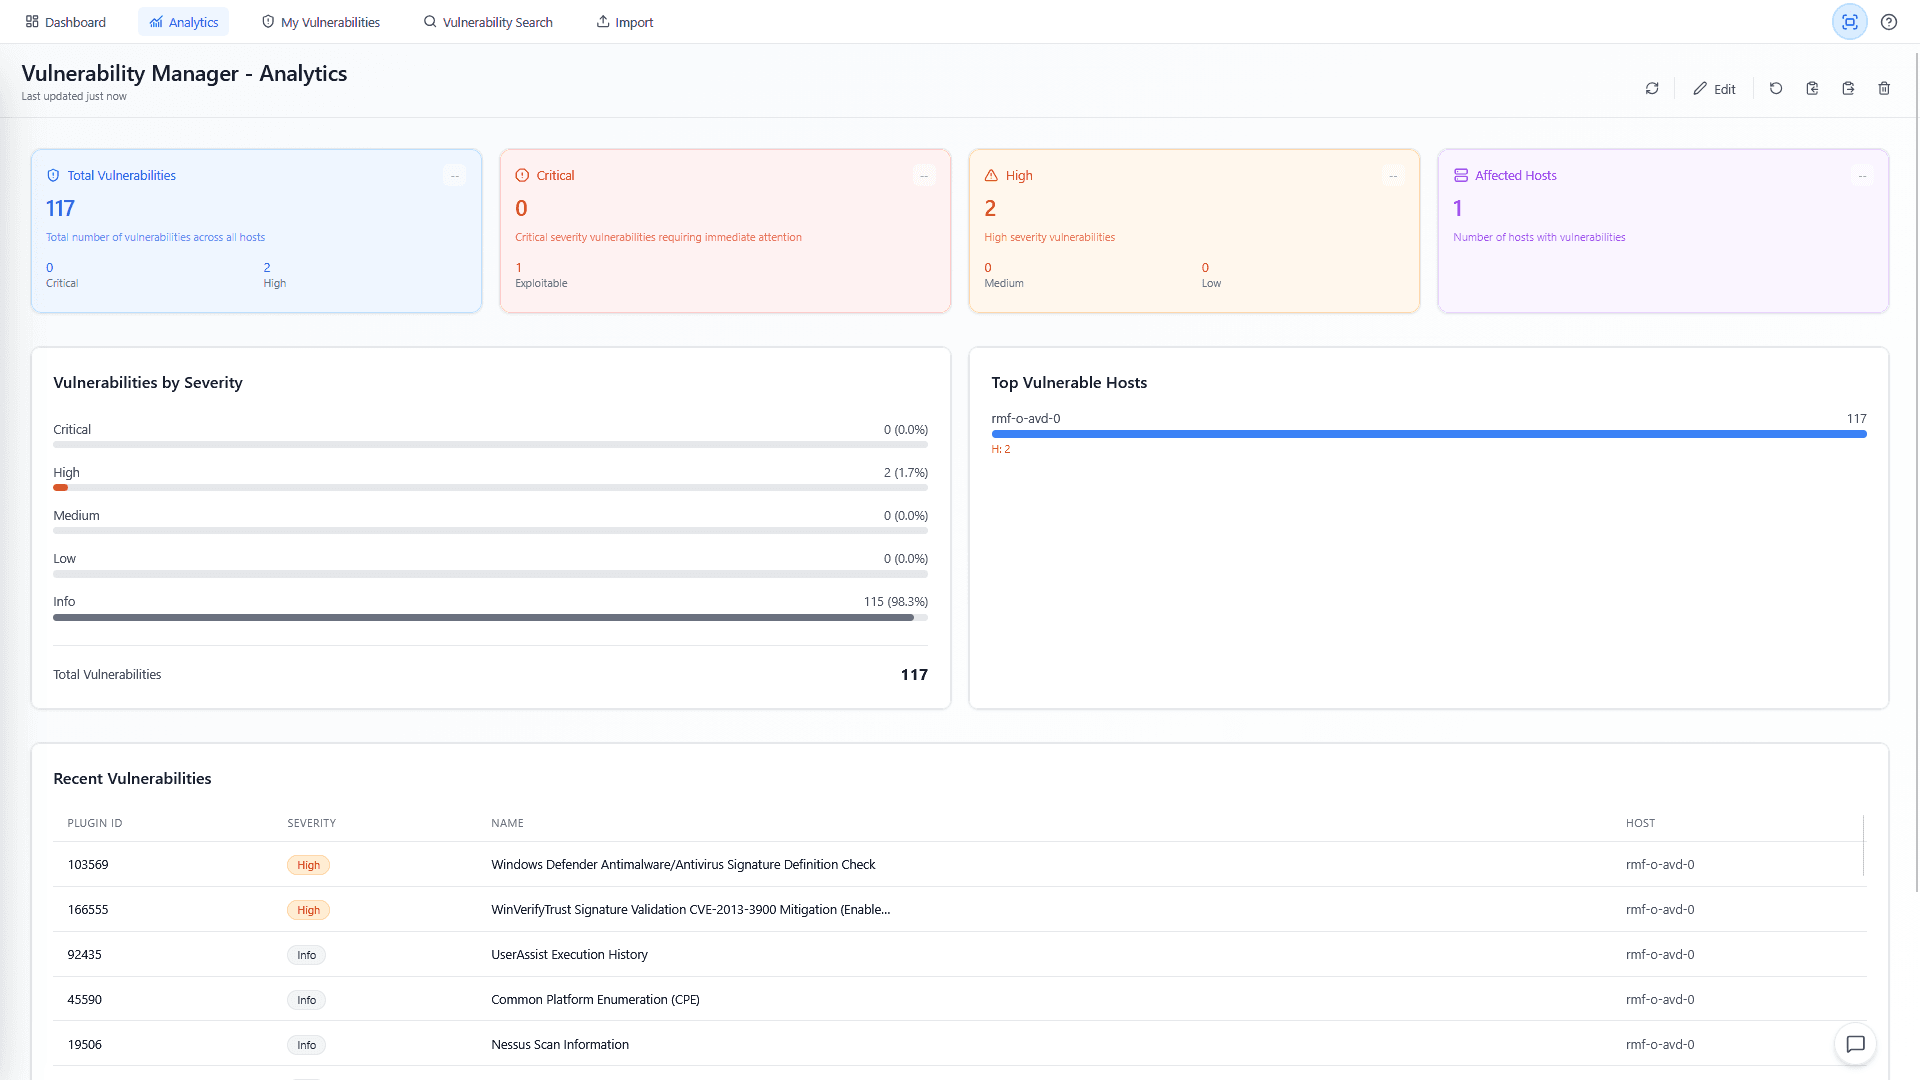Open the Affected Hosts card options
This screenshot has height=1080, width=1920.
(1862, 175)
